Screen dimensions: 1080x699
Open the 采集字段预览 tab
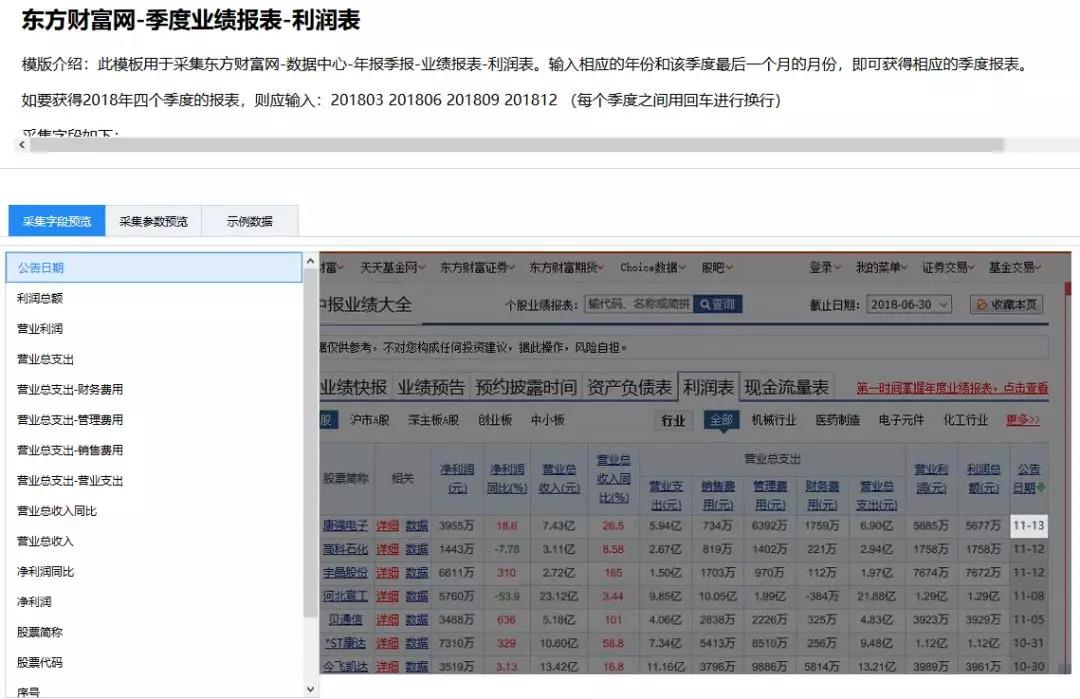coord(56,221)
